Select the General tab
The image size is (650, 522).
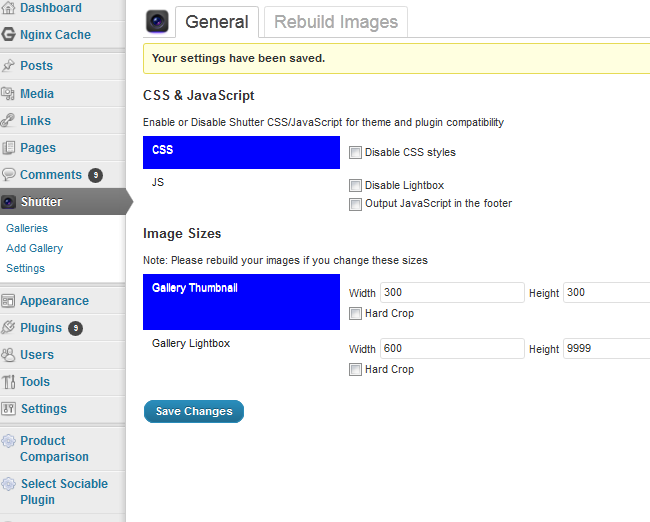coord(217,22)
